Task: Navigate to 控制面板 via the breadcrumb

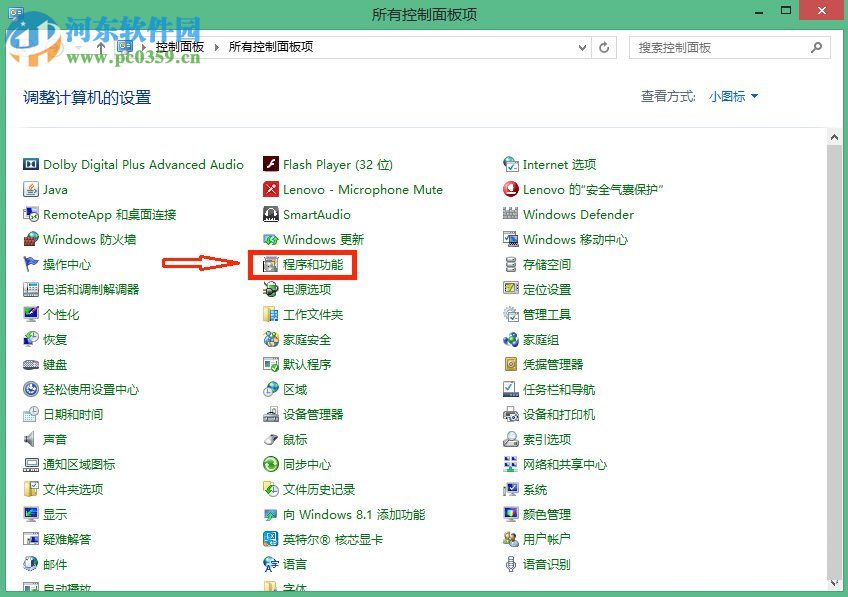Action: (x=180, y=47)
